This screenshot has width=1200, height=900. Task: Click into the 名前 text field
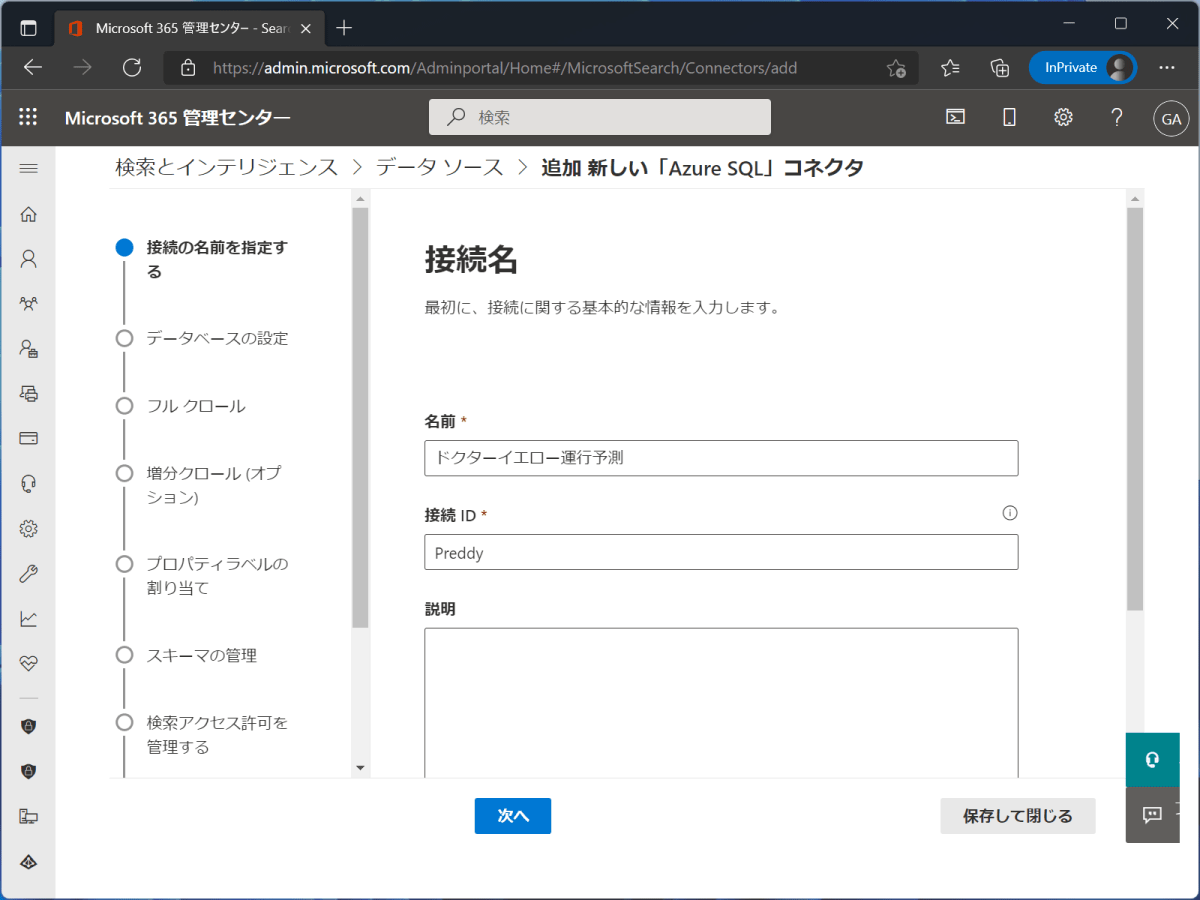[x=721, y=458]
